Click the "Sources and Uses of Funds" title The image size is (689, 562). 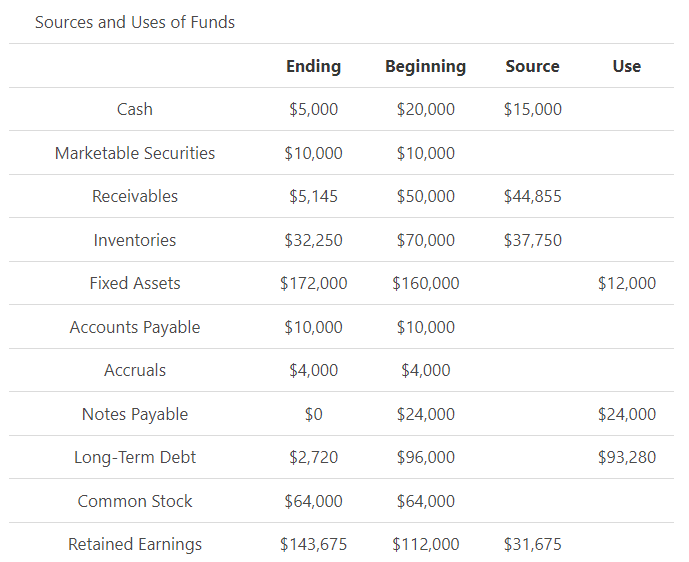[135, 22]
